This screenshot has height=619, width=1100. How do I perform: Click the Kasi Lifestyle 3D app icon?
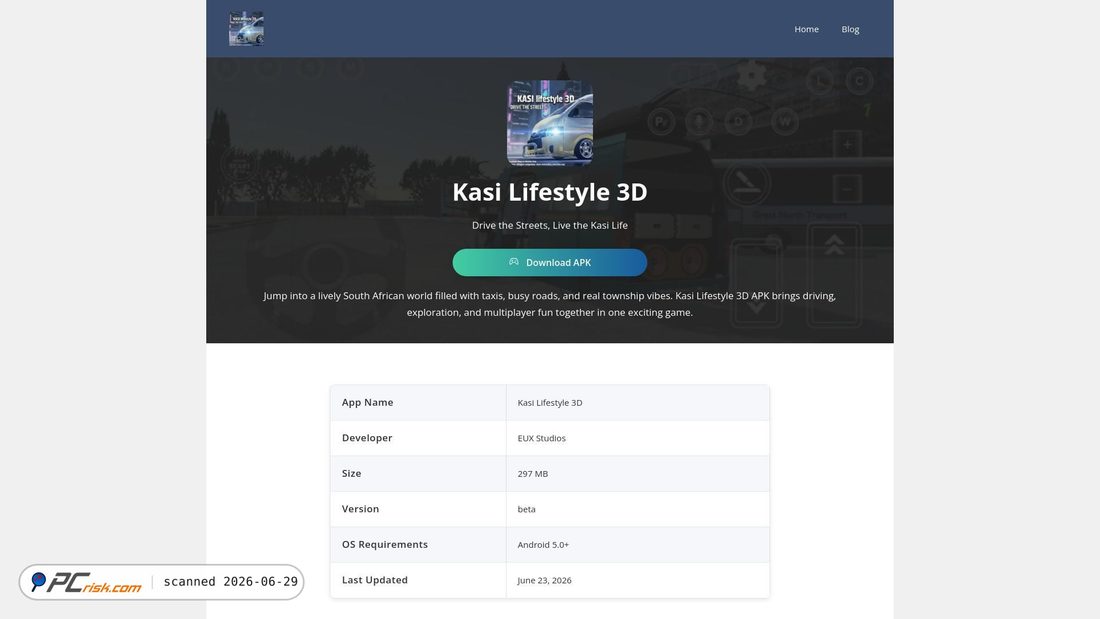550,123
